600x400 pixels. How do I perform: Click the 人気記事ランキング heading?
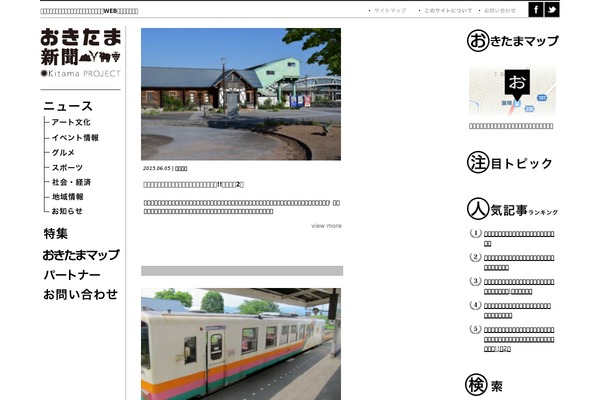click(512, 209)
